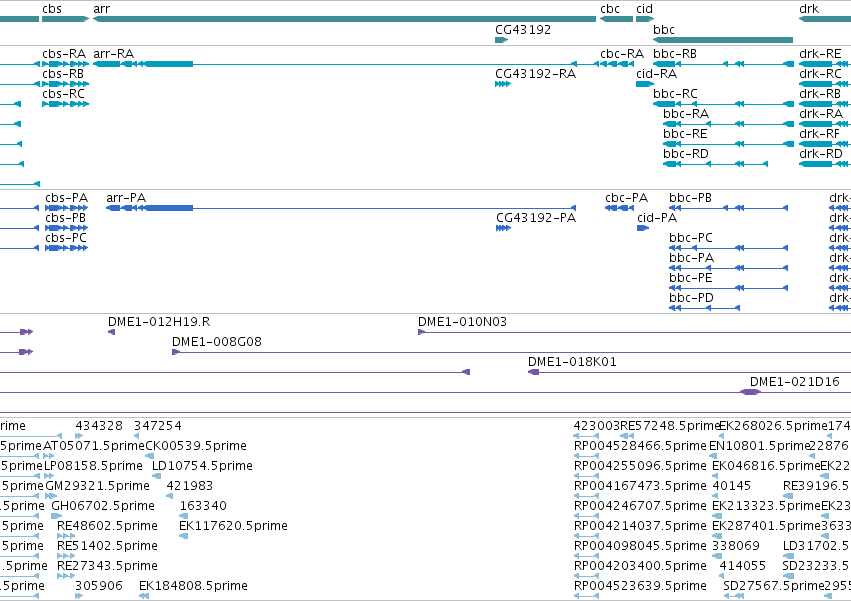Select the DME1-018K01 clone feature

(689, 372)
